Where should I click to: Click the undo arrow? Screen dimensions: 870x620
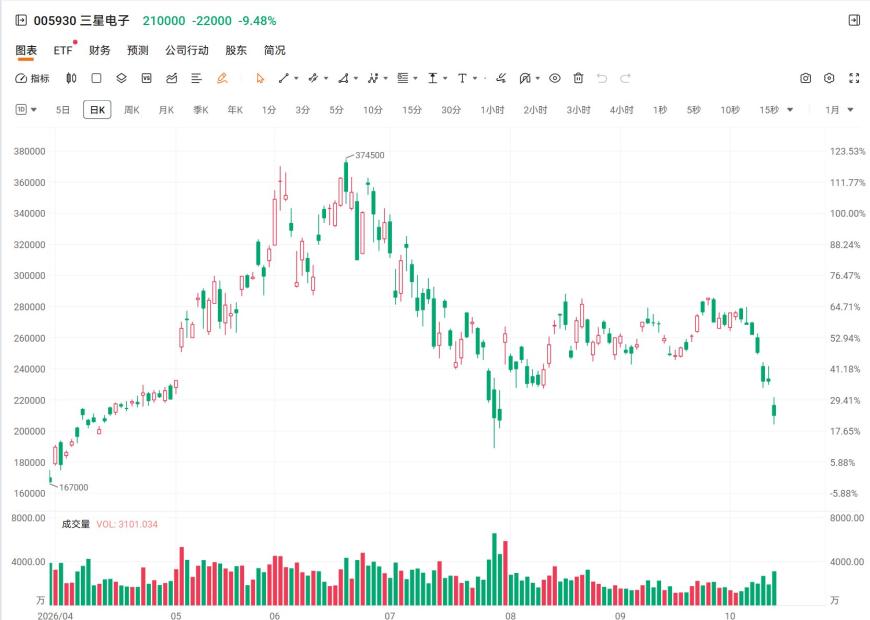pos(602,78)
